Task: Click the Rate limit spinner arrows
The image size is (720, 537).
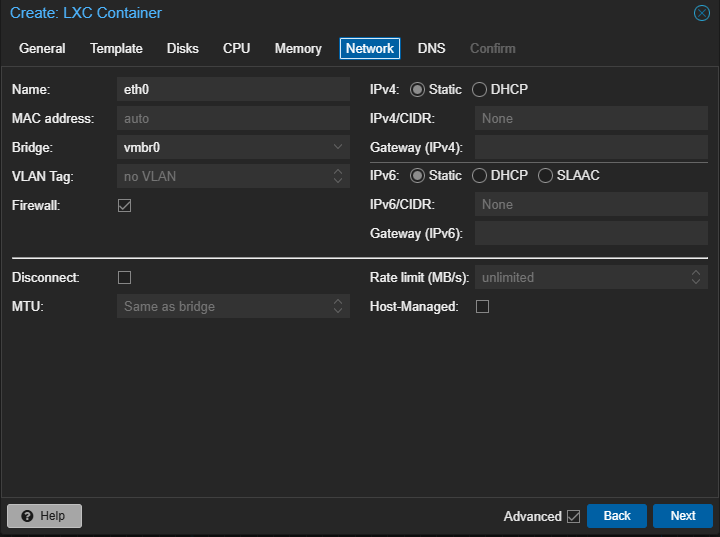Action: (696, 277)
